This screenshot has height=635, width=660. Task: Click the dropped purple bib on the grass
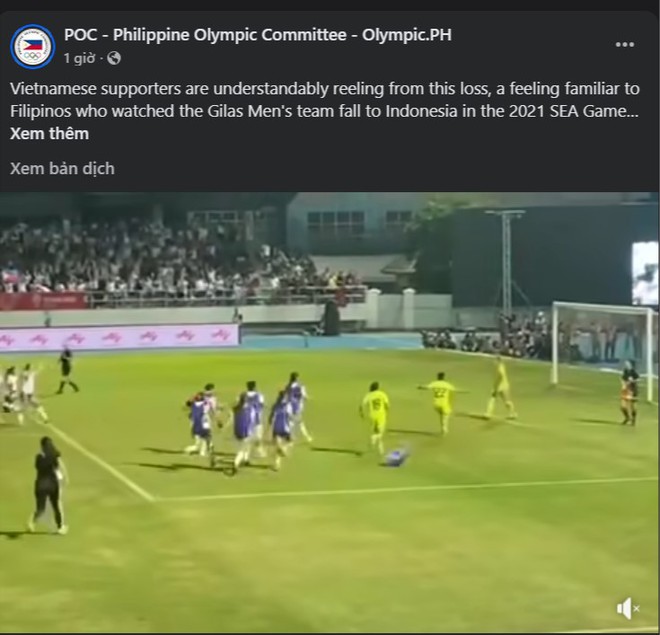click(396, 456)
